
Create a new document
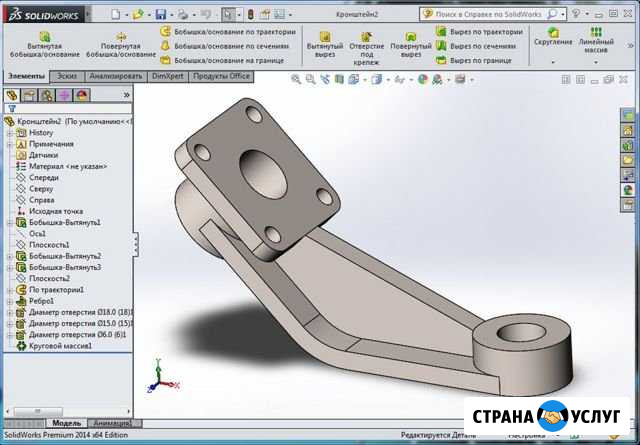pyautogui.click(x=116, y=15)
